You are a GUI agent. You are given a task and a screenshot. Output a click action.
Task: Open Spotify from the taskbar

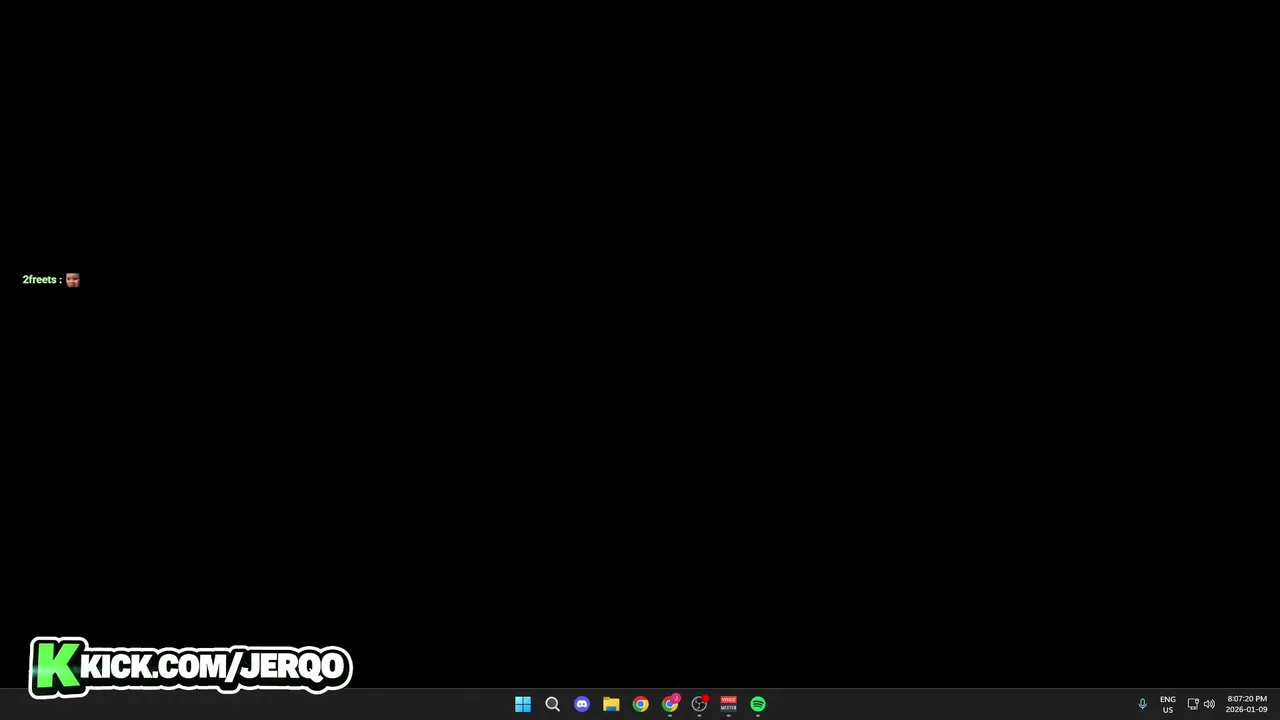pos(758,704)
